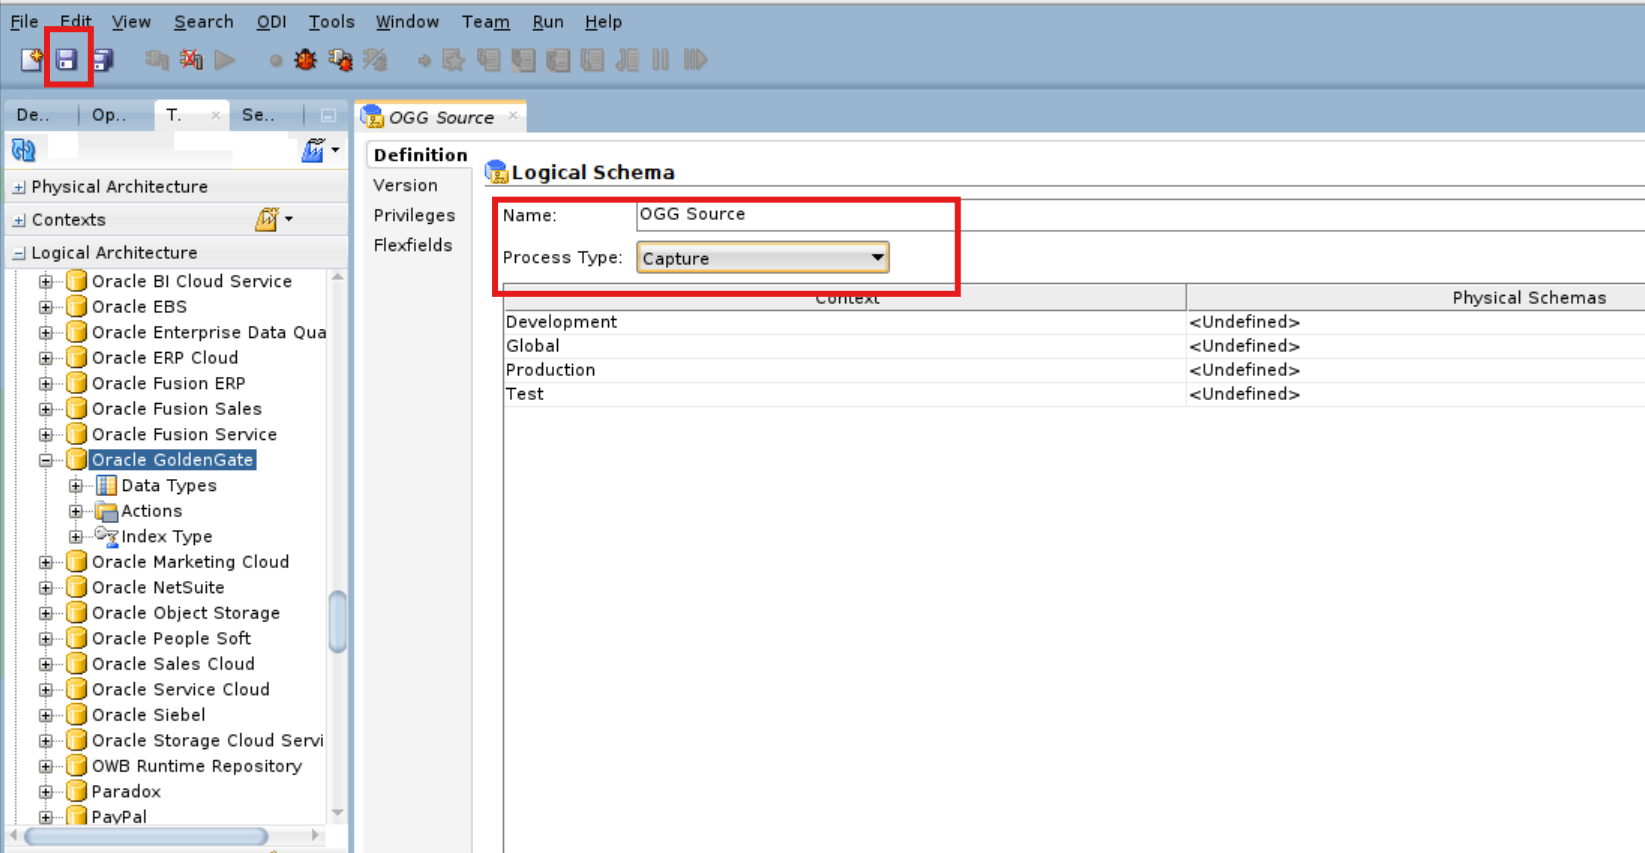Click the Connect to debug session icon
This screenshot has width=1645, height=853.
pyautogui.click(x=340, y=60)
